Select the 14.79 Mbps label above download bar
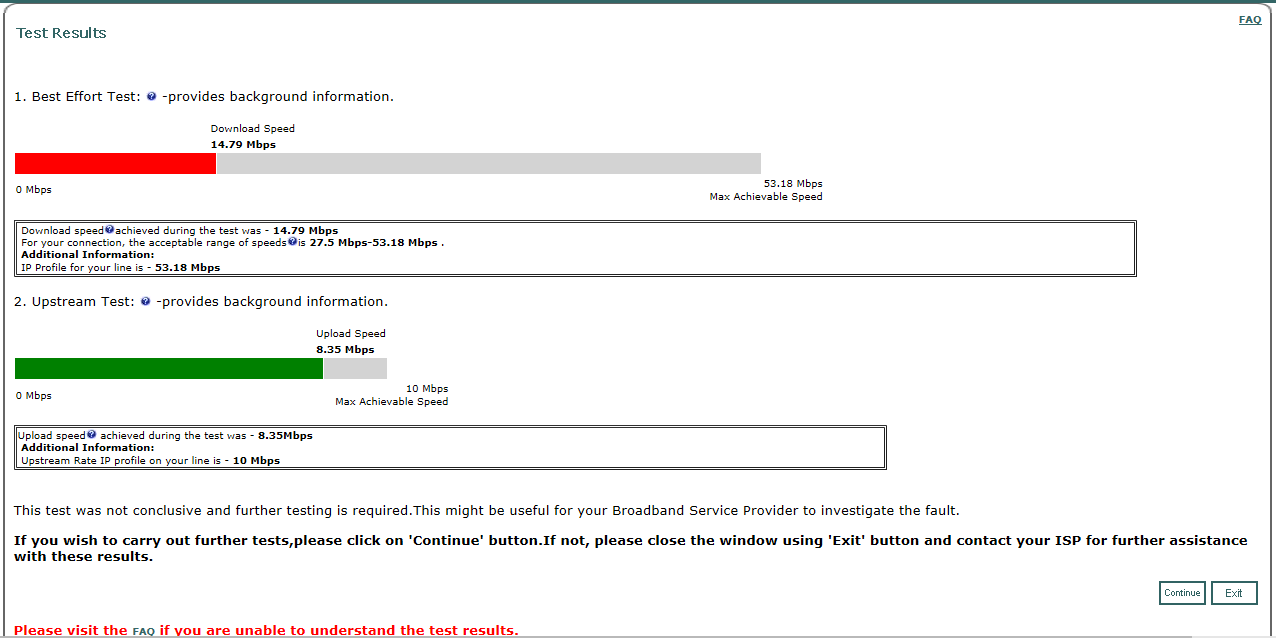 click(x=243, y=145)
